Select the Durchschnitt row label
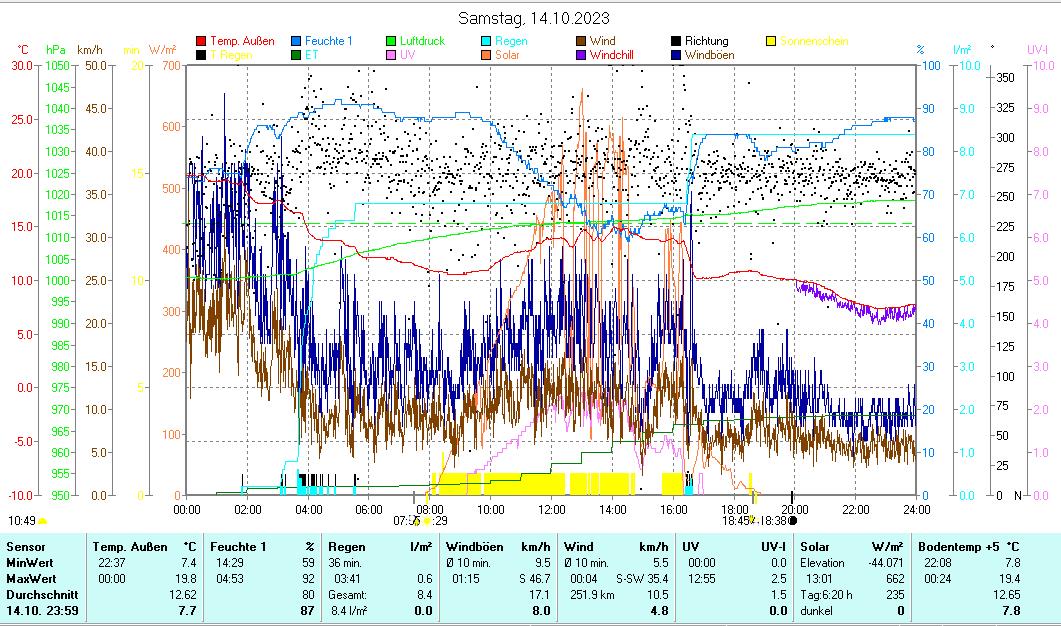The width and height of the screenshot is (1061, 626). coord(38,594)
